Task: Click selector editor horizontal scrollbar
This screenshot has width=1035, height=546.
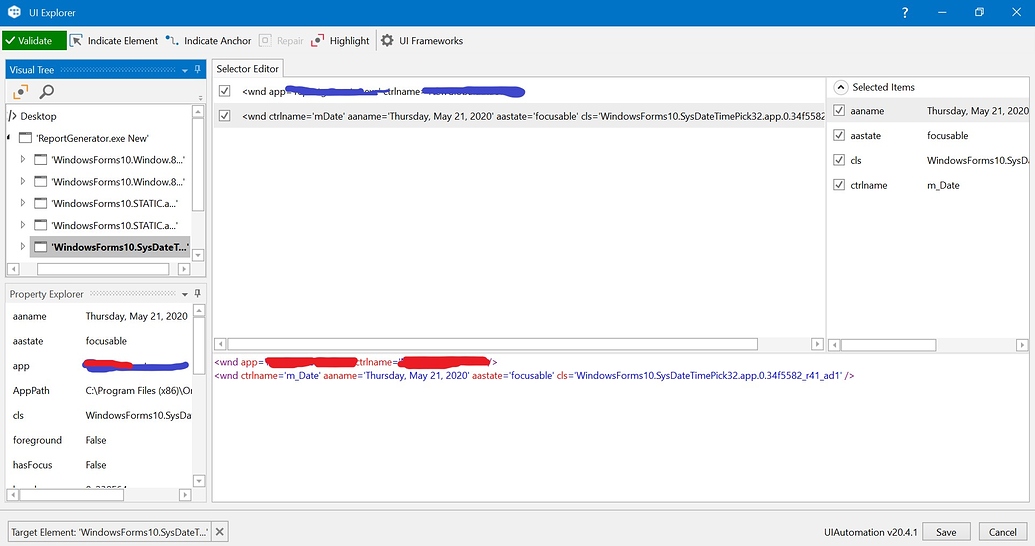Action: click(x=492, y=344)
